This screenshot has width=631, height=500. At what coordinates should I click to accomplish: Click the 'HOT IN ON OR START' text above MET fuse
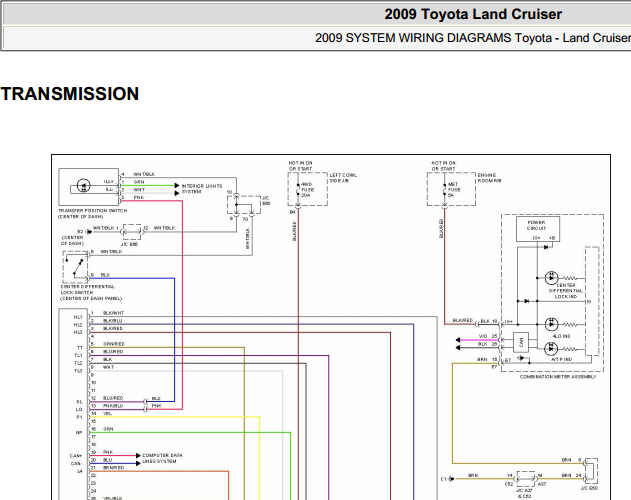coord(443,166)
